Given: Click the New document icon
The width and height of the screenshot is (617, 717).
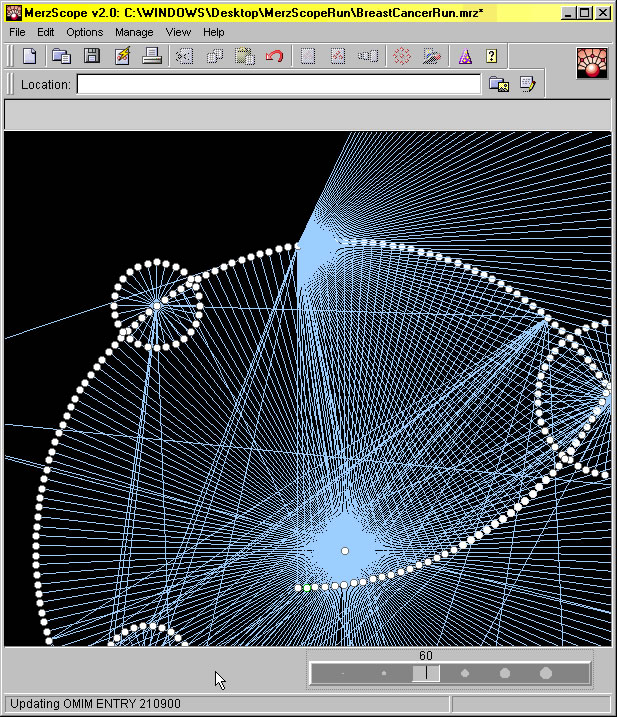Looking at the screenshot, I should 30,56.
